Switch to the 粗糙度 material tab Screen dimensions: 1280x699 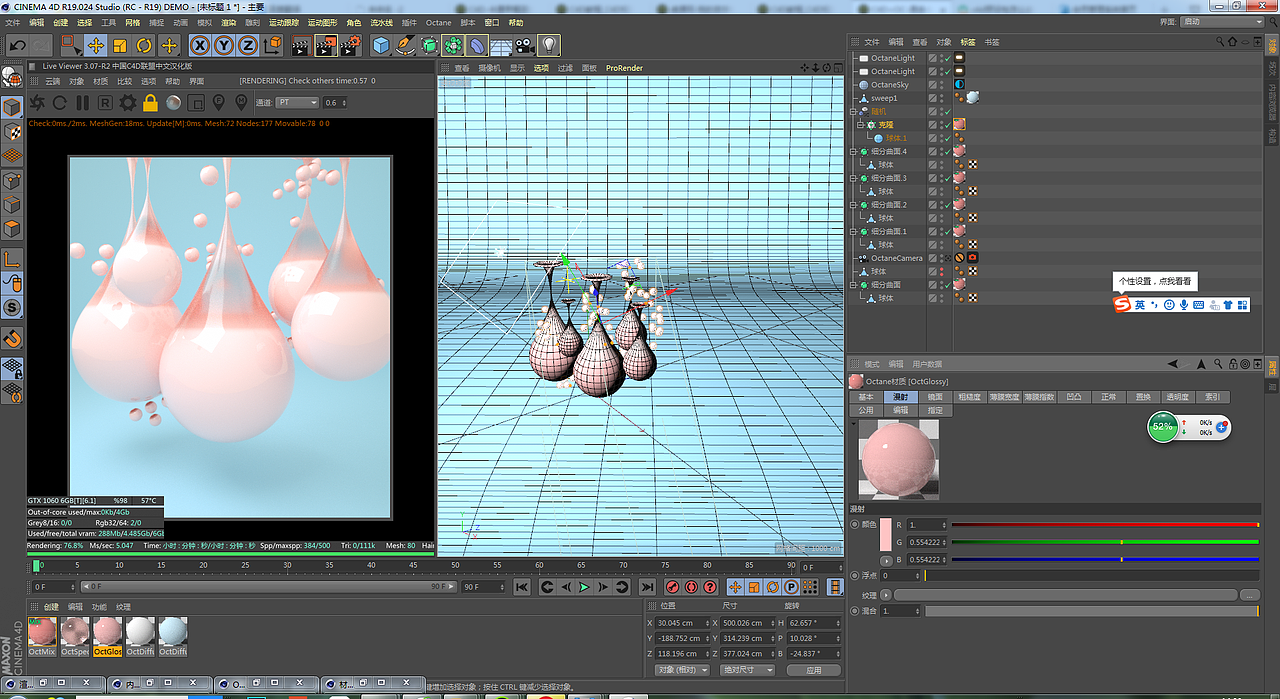(969, 397)
